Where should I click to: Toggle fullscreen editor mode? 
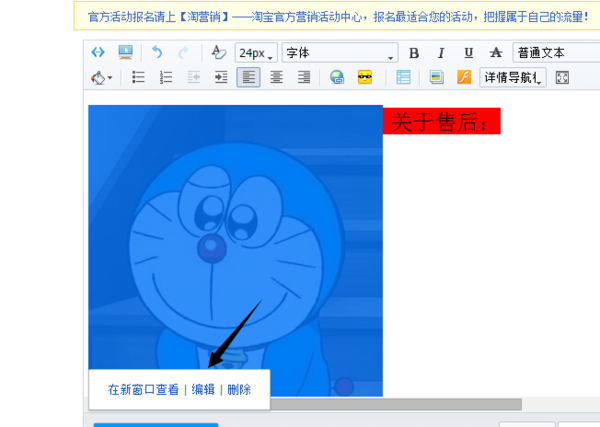(562, 78)
